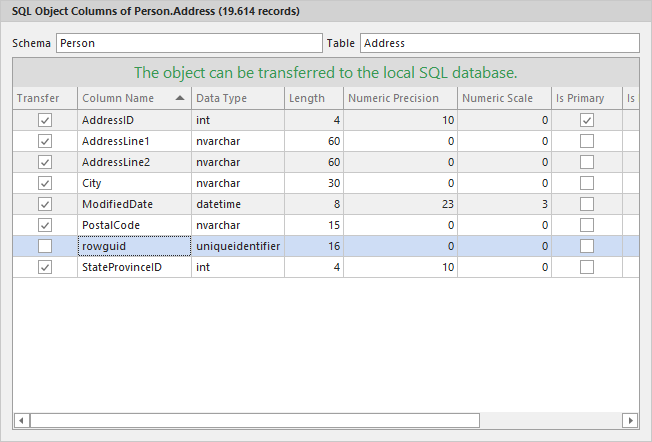
Task: Select the ModifiedDate column name cell
Action: tap(134, 204)
